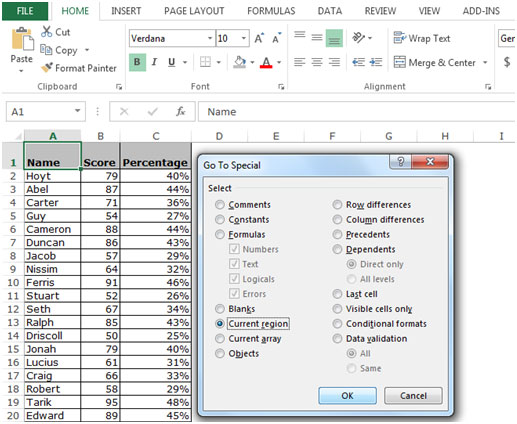Expand the Paste options arrow

point(21,71)
